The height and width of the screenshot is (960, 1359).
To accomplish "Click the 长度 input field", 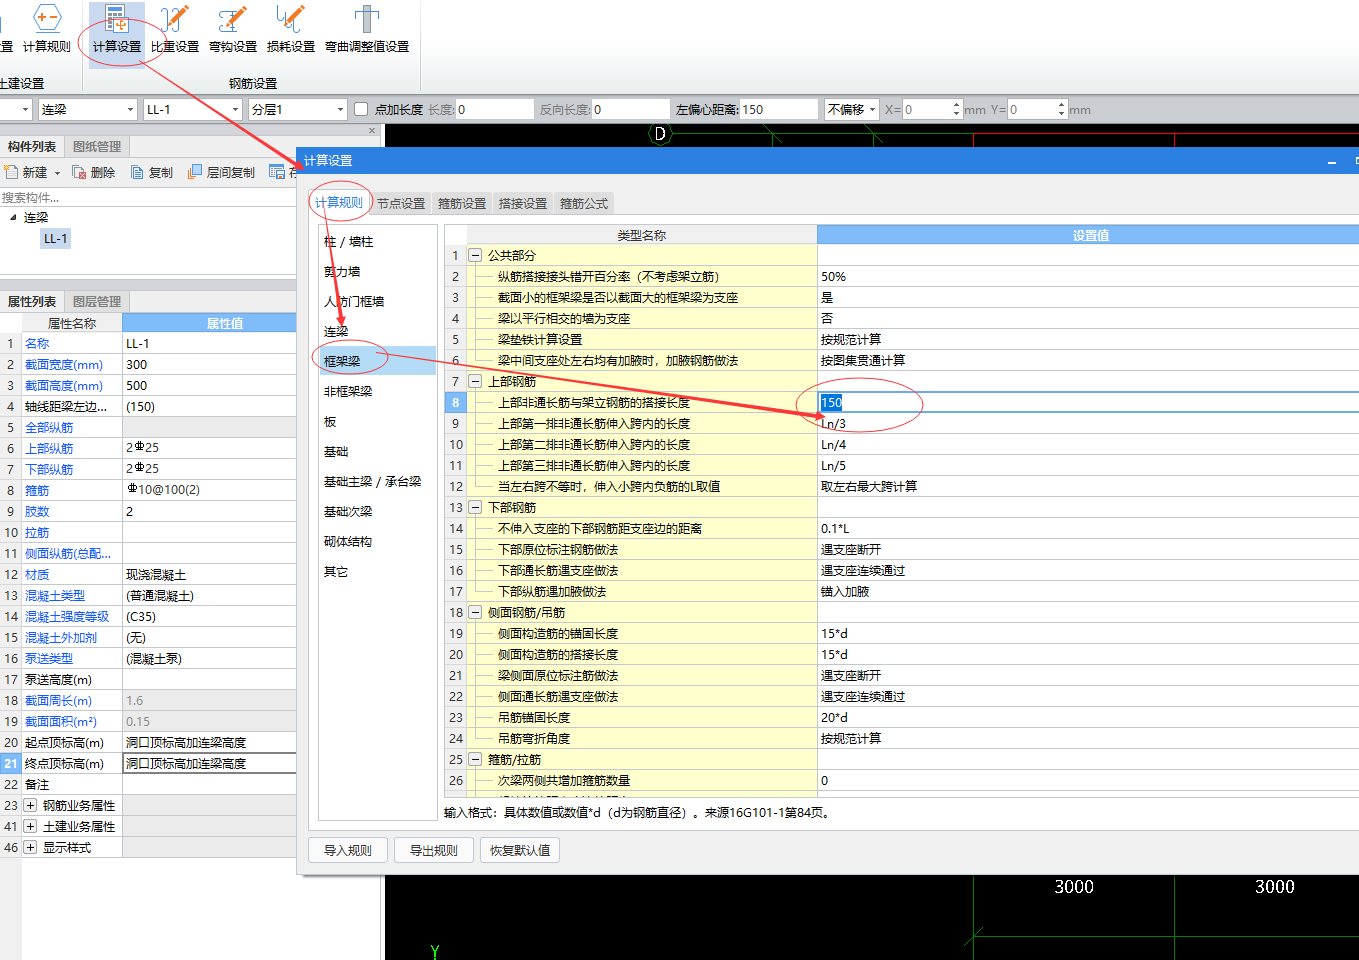I will click(494, 109).
